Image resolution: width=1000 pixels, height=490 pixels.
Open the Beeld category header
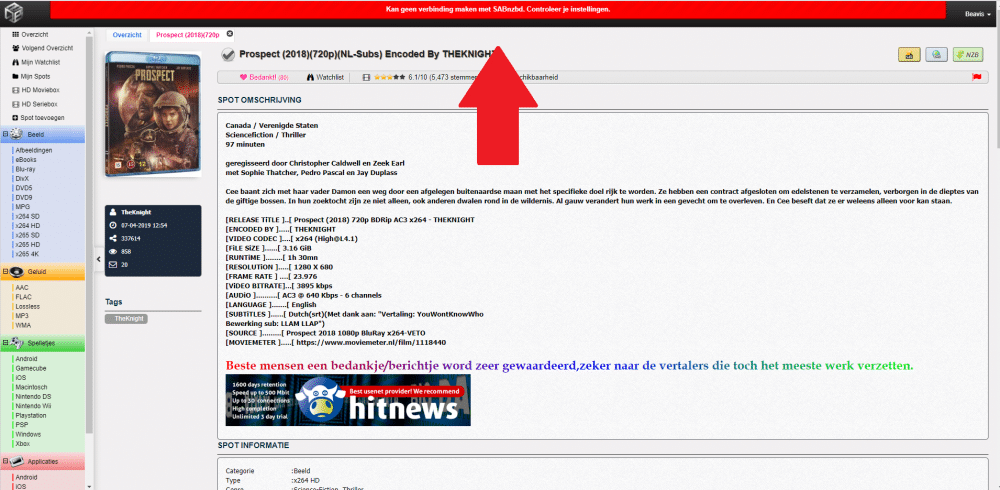tap(42, 135)
